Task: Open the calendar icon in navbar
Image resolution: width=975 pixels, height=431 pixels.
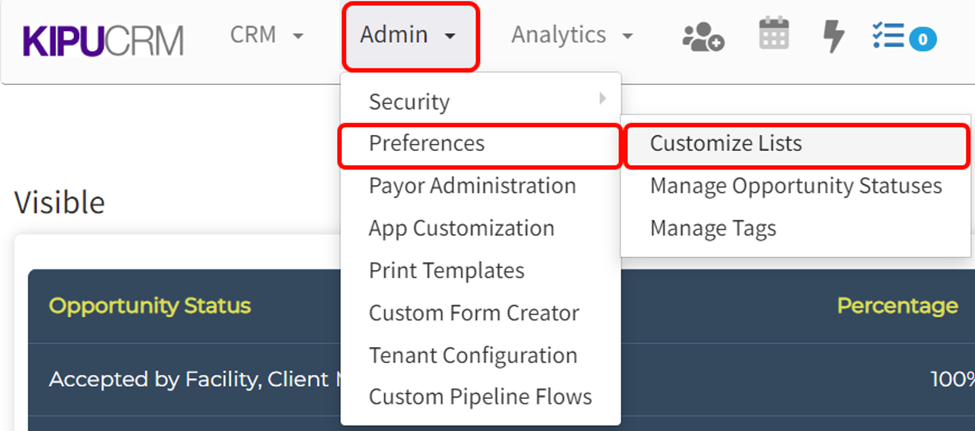Action: [x=774, y=34]
